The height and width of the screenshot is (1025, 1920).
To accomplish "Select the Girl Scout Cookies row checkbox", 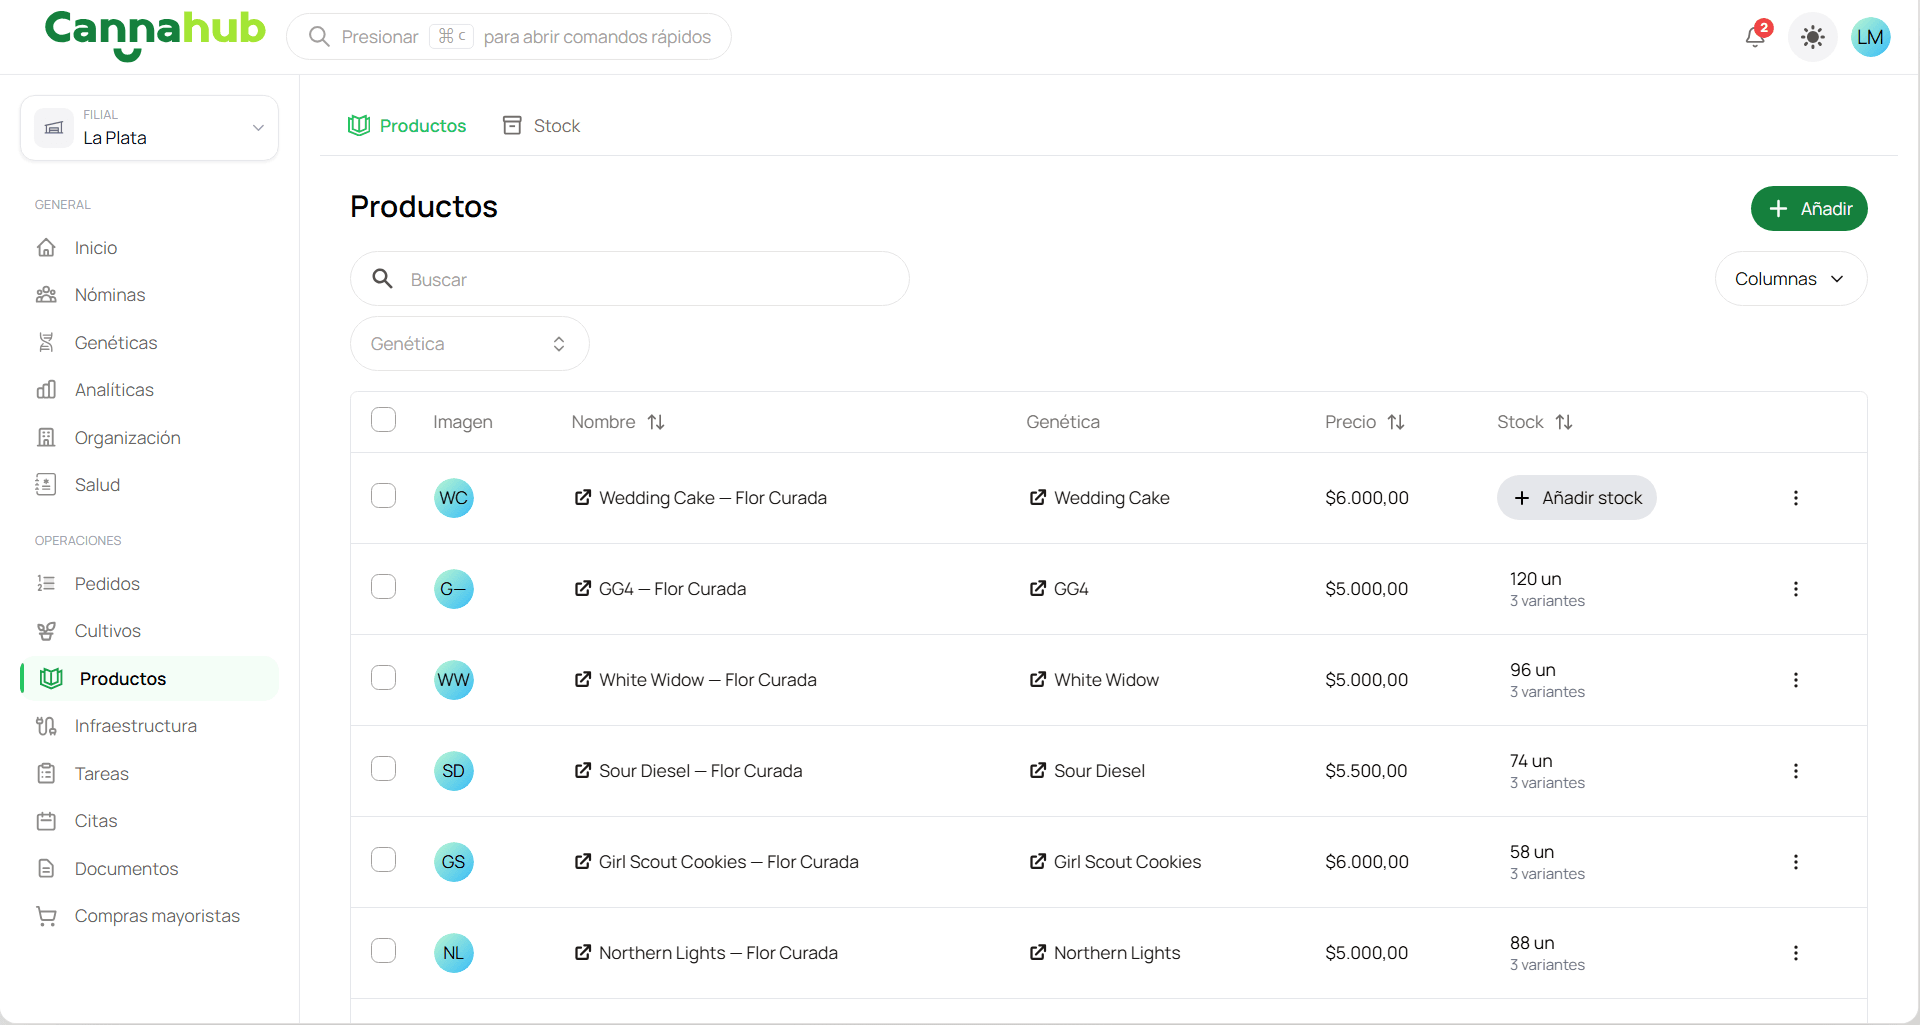I will click(383, 860).
